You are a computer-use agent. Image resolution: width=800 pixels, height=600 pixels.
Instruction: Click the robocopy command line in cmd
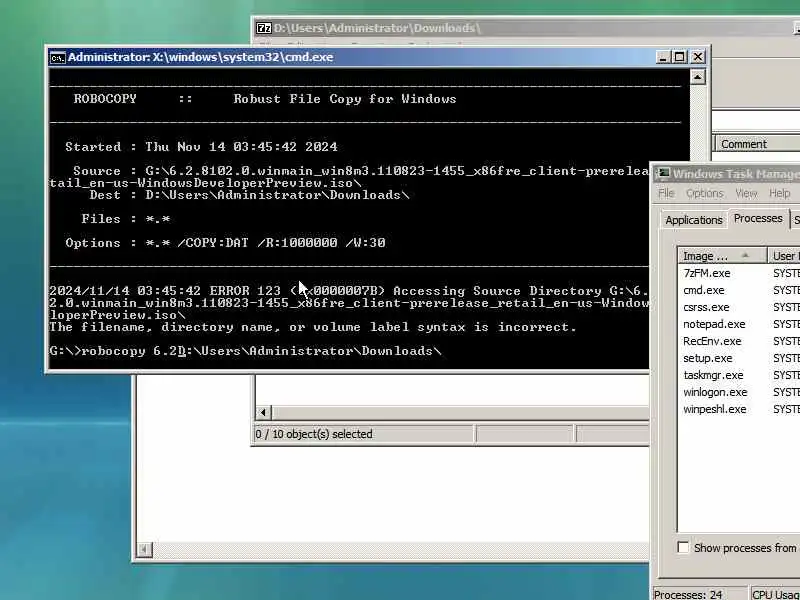coord(246,351)
